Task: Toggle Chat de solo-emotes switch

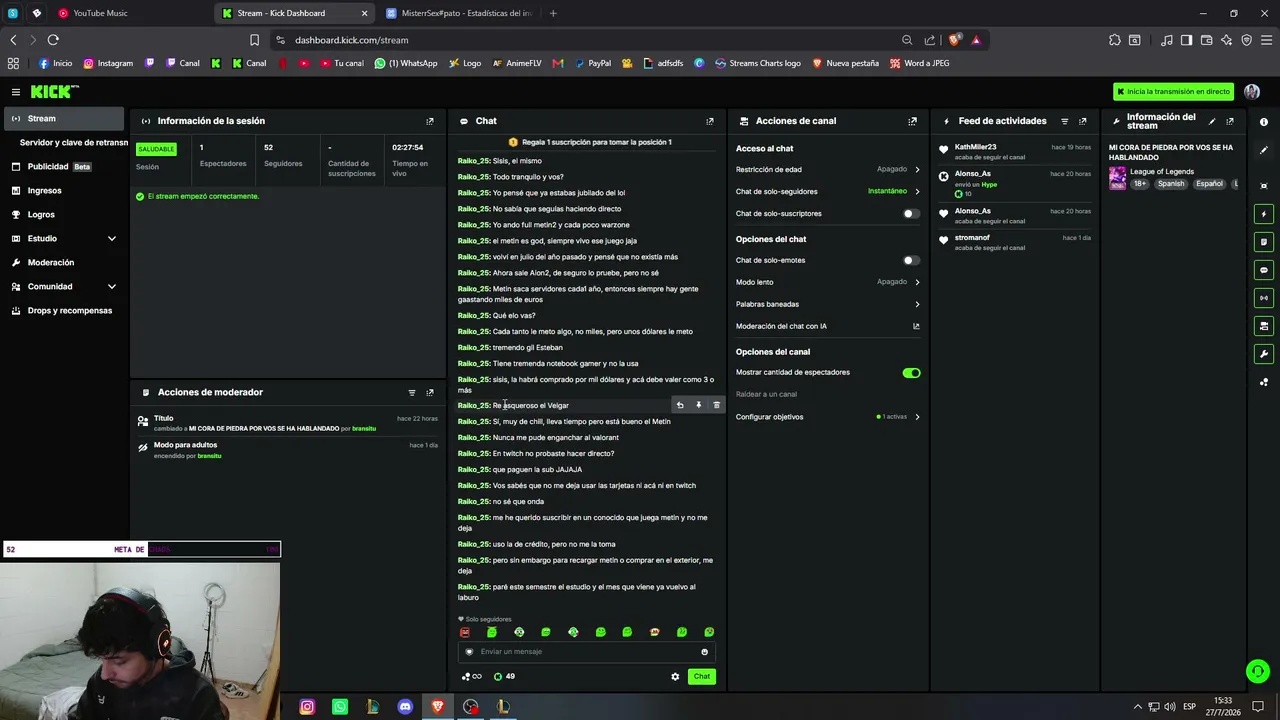Action: [x=911, y=261]
